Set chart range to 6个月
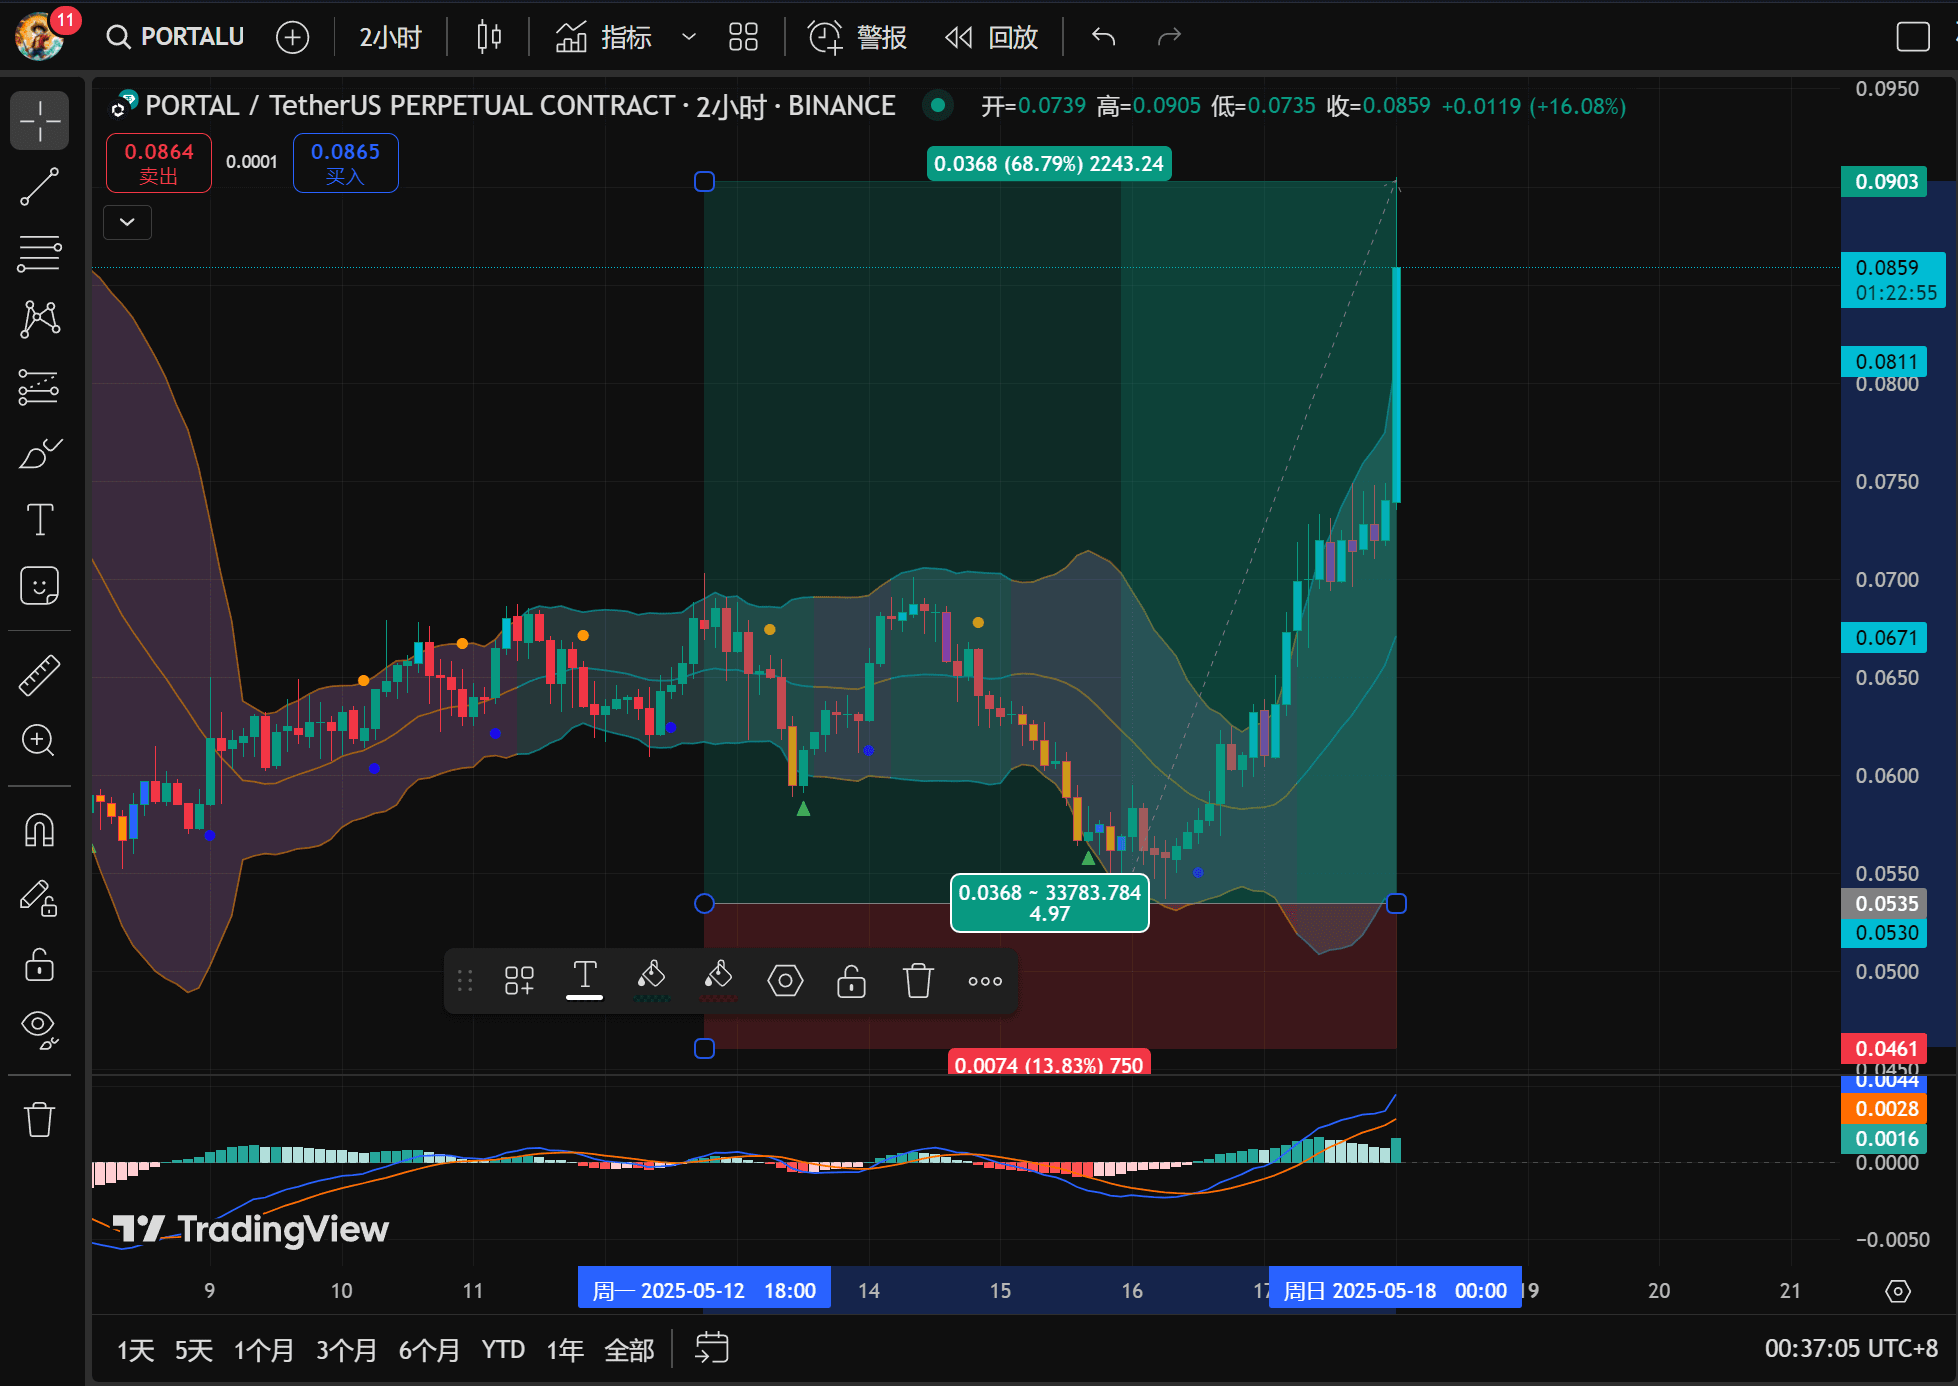Image resolution: width=1958 pixels, height=1386 pixels. coord(429,1350)
